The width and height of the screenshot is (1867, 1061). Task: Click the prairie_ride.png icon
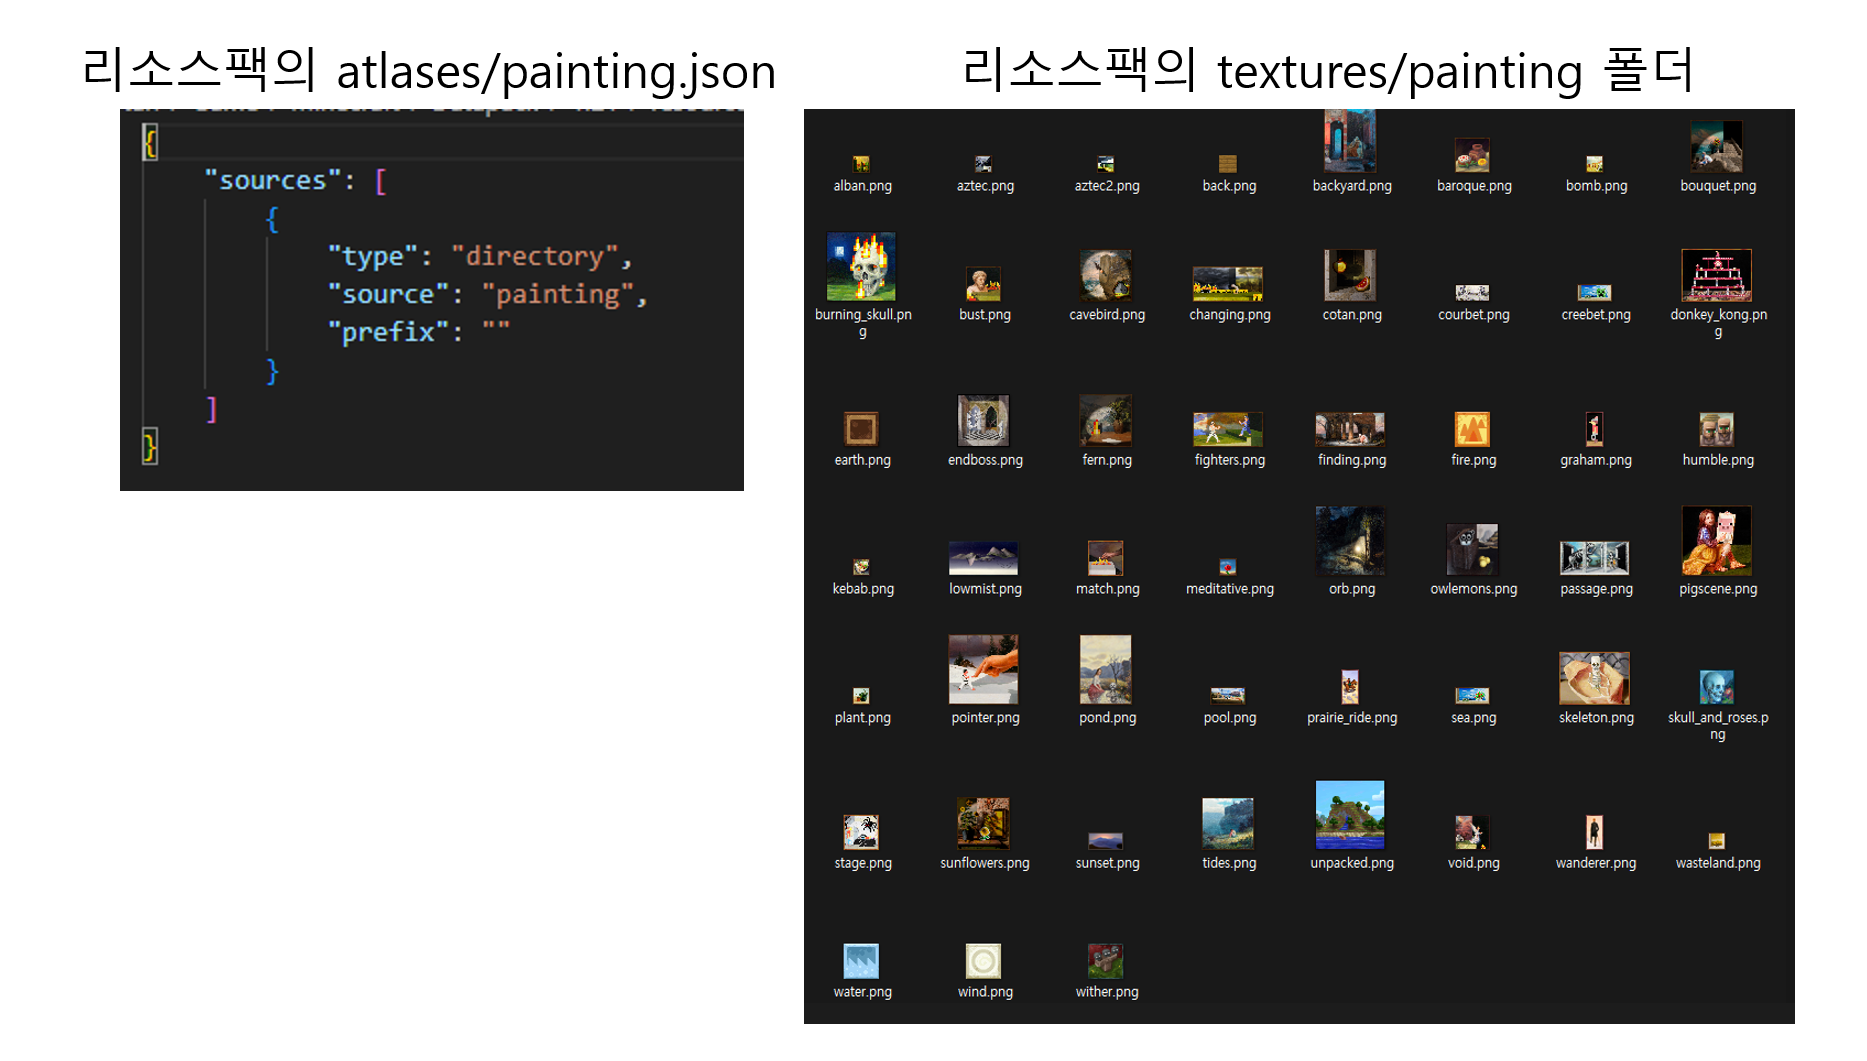(x=1350, y=687)
